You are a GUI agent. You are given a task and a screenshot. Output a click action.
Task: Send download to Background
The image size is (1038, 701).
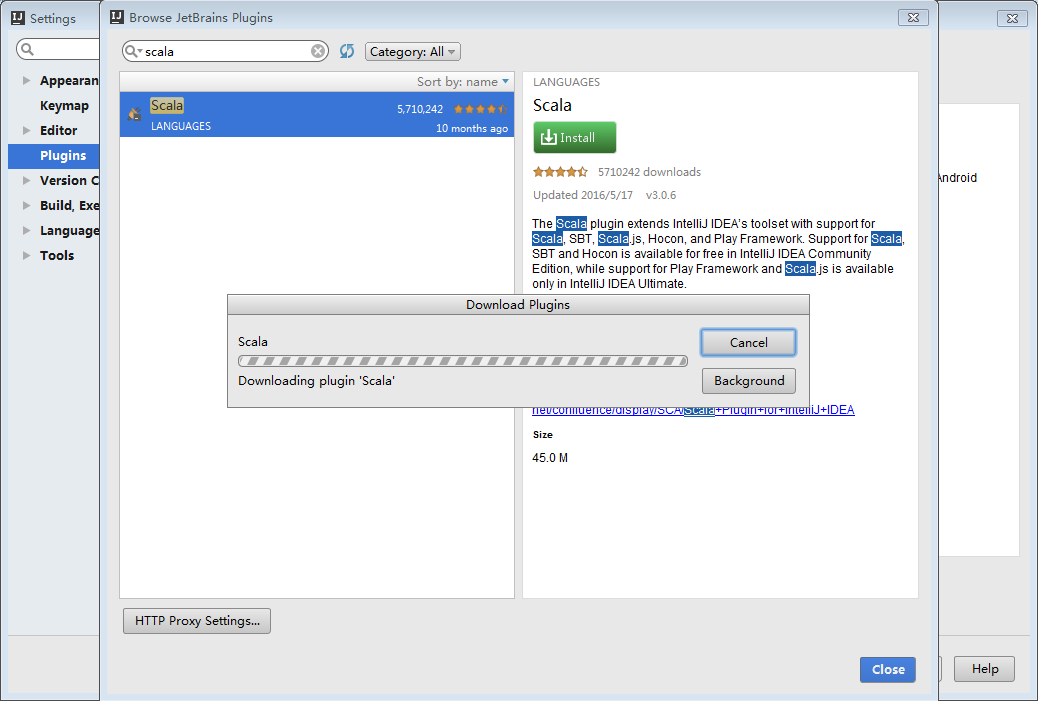(749, 381)
